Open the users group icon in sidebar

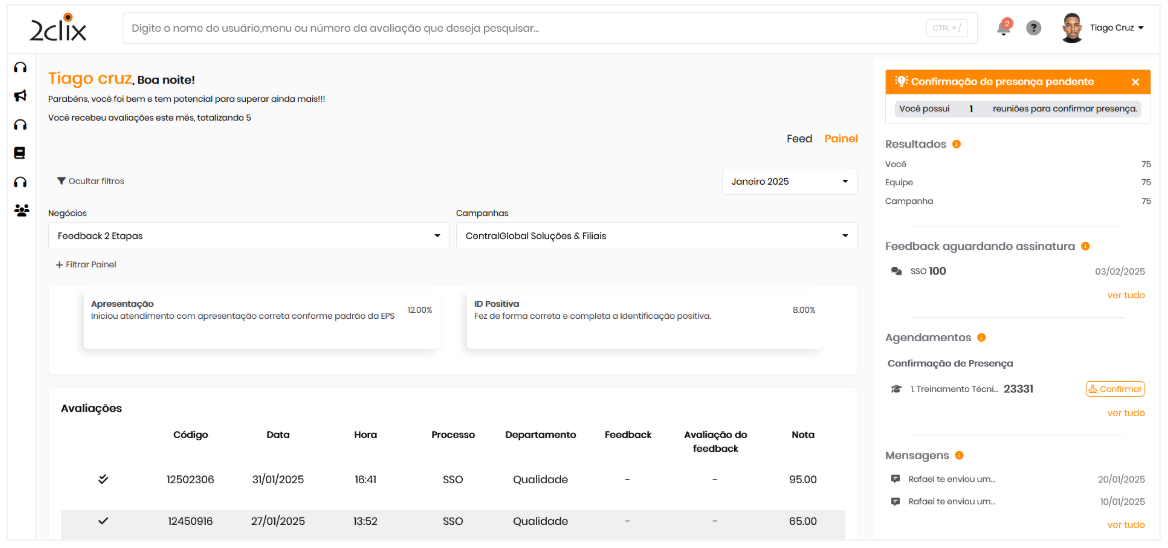pos(20,210)
